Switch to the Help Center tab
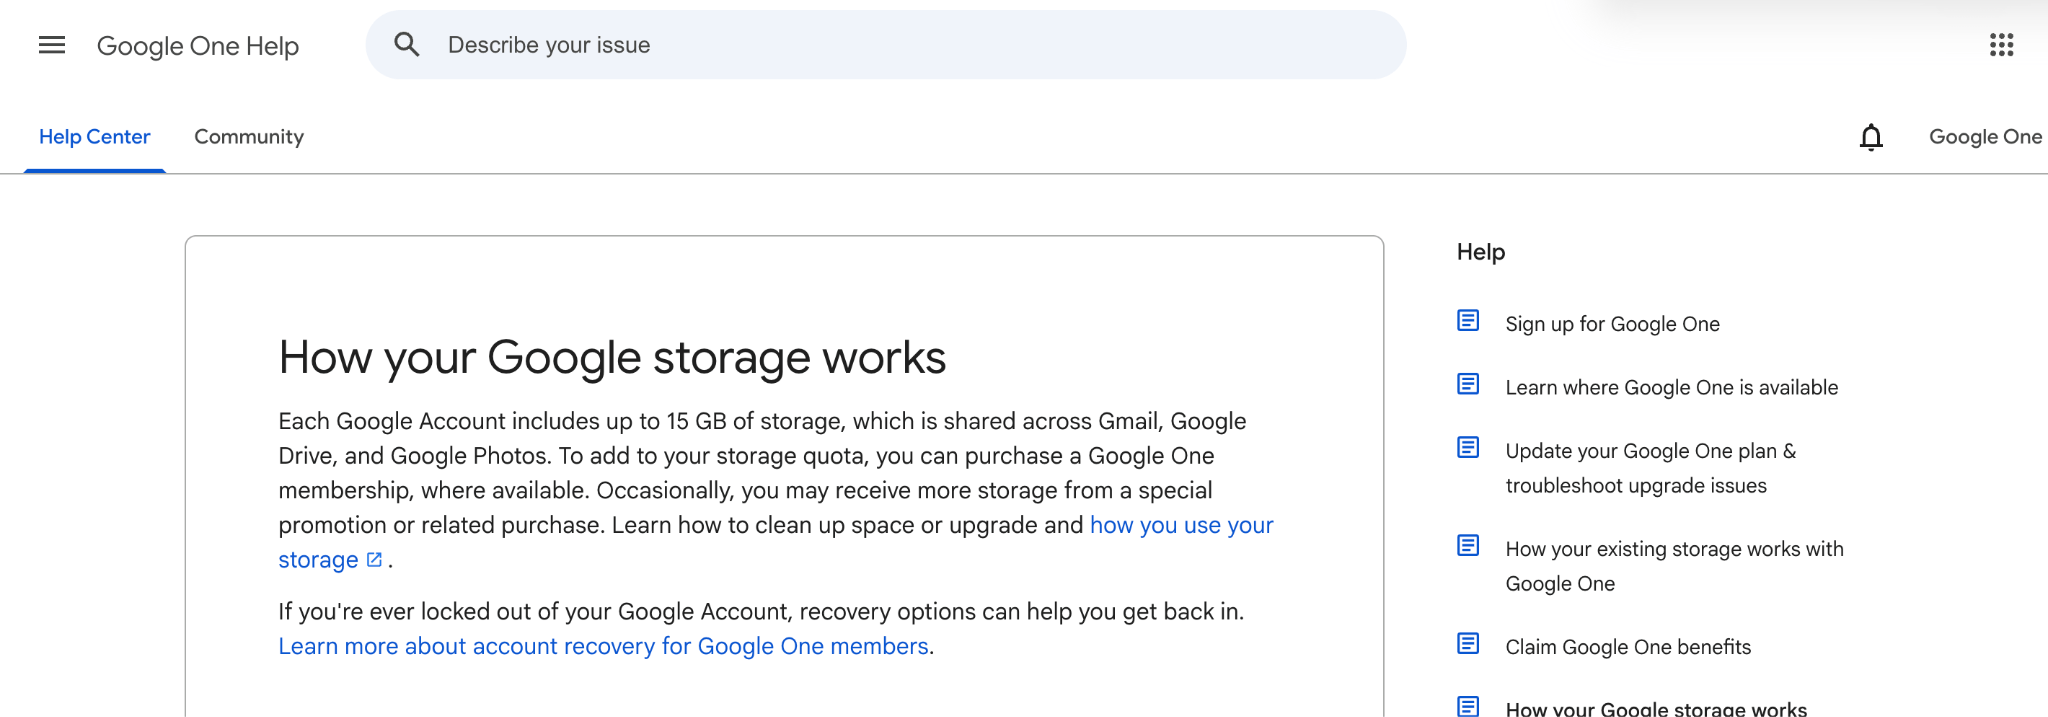This screenshot has height=717, width=2048. point(95,137)
